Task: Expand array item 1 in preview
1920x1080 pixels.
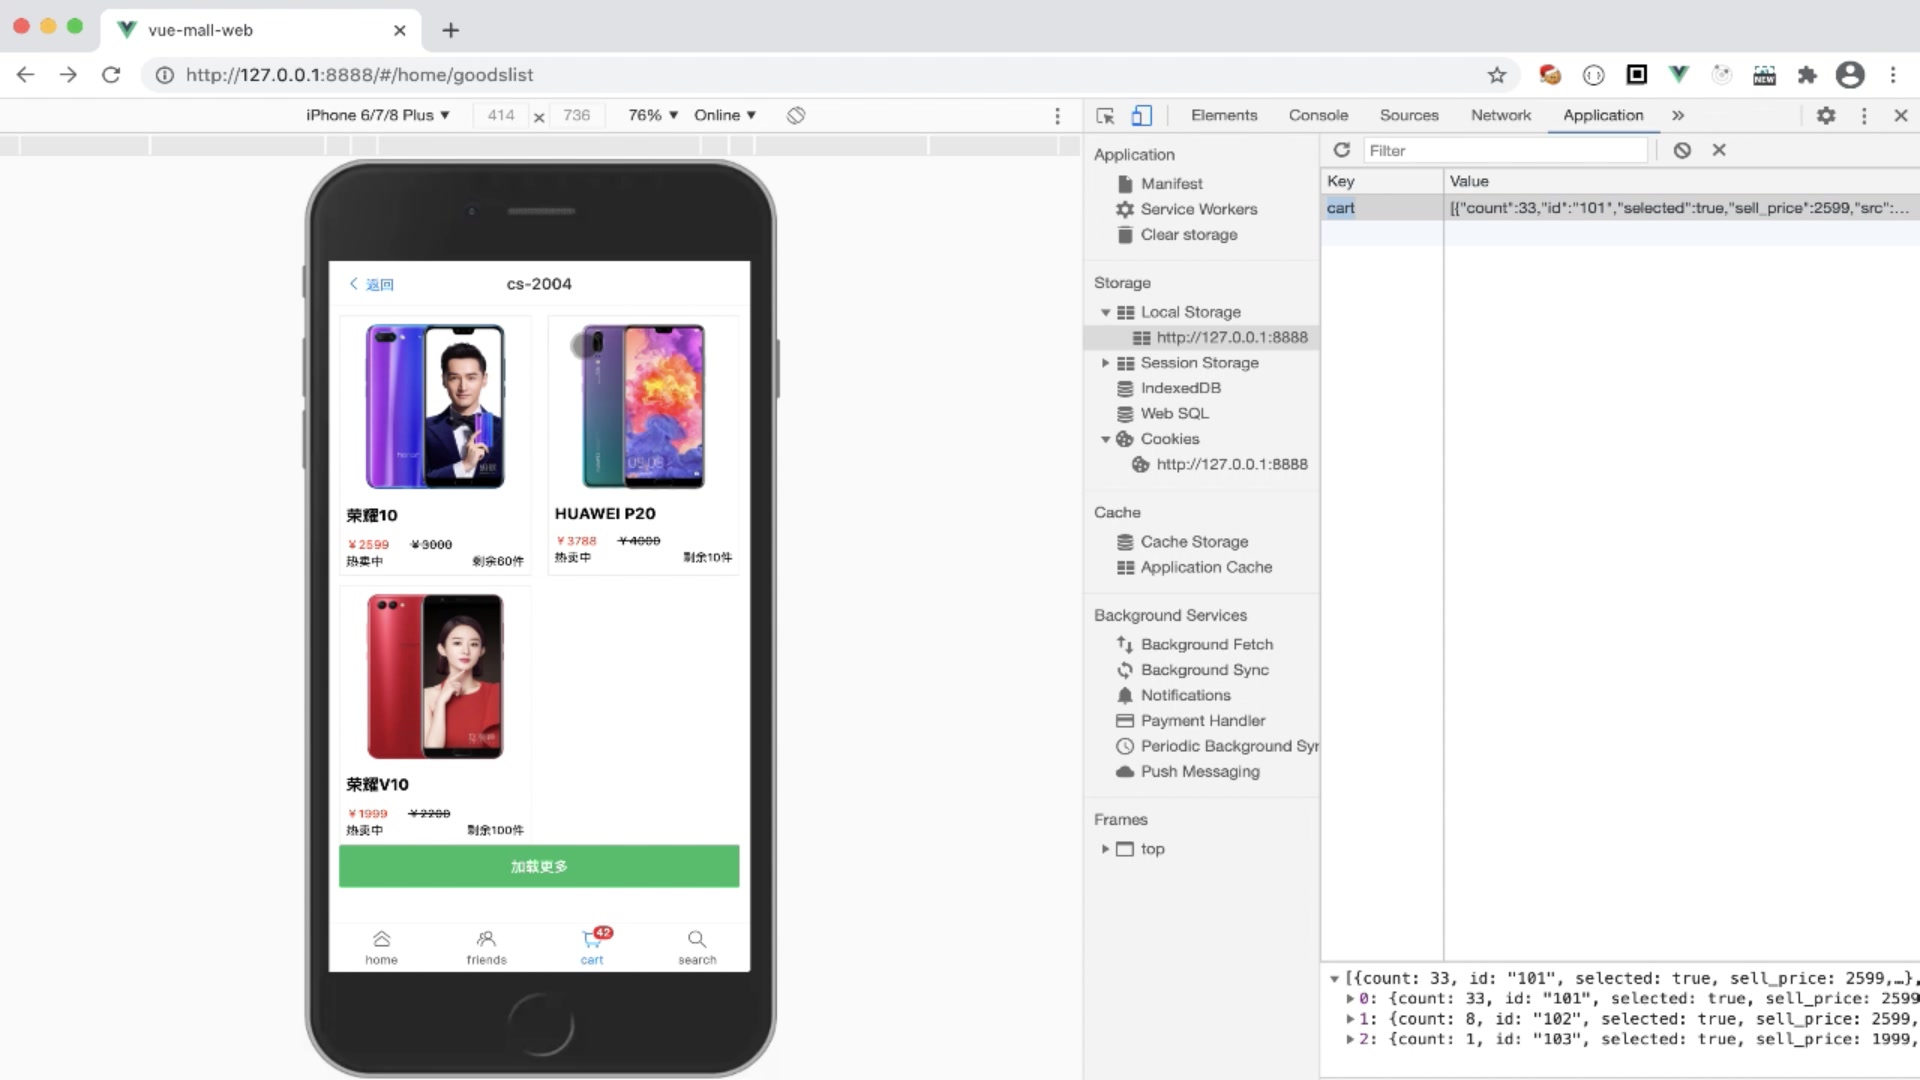Action: point(1351,1019)
